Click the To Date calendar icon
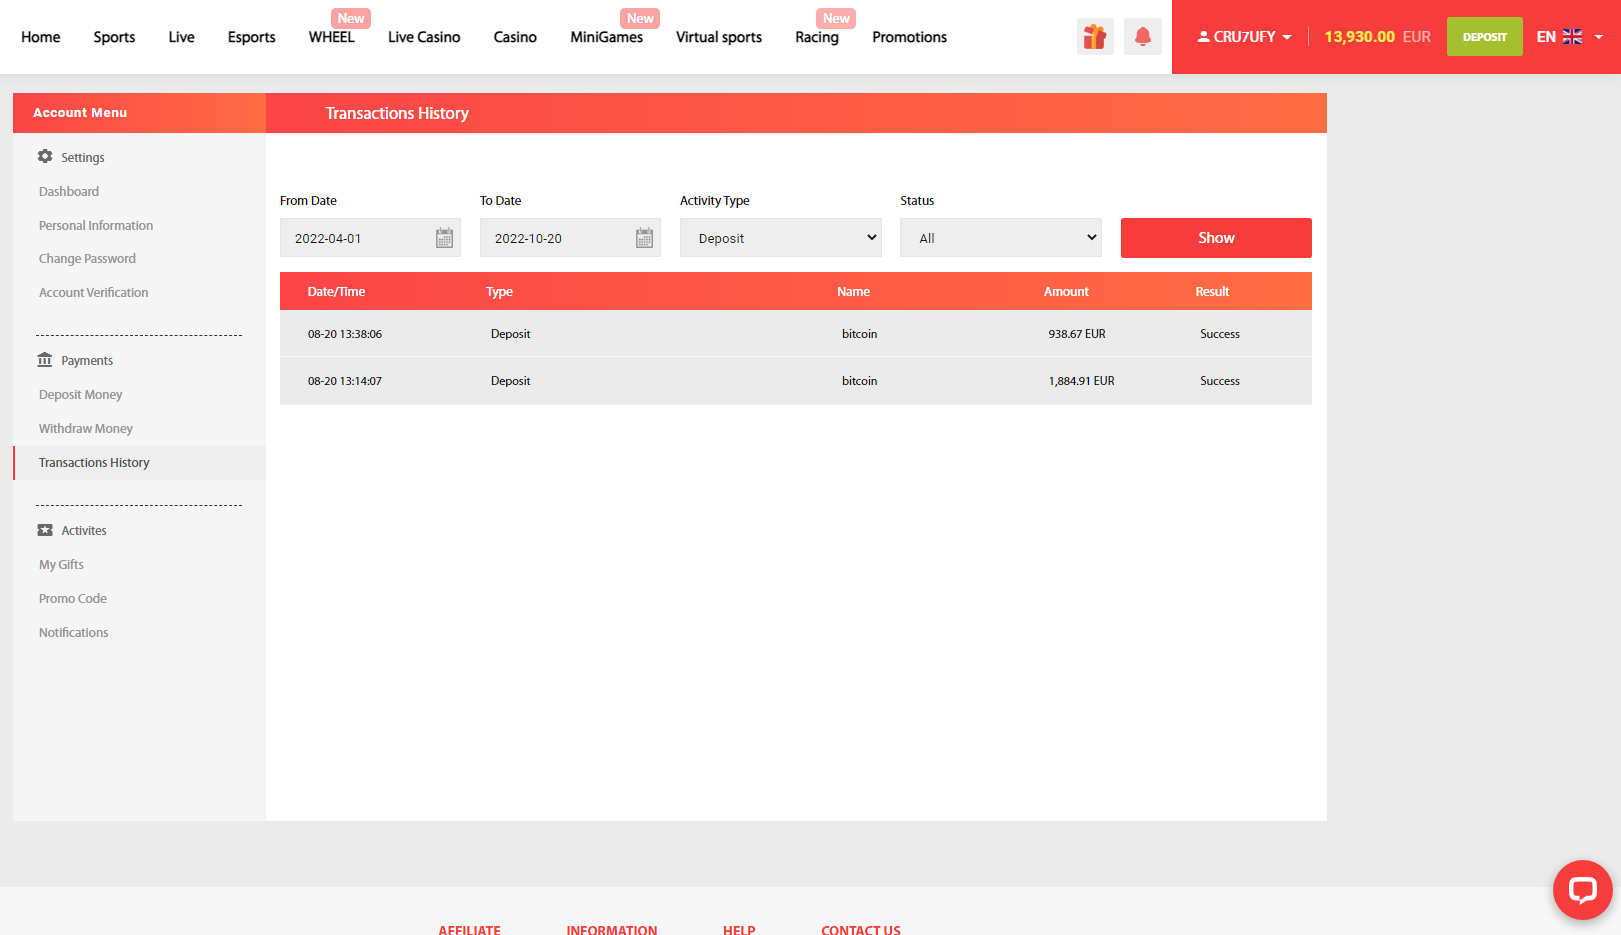This screenshot has height=935, width=1621. pos(644,238)
